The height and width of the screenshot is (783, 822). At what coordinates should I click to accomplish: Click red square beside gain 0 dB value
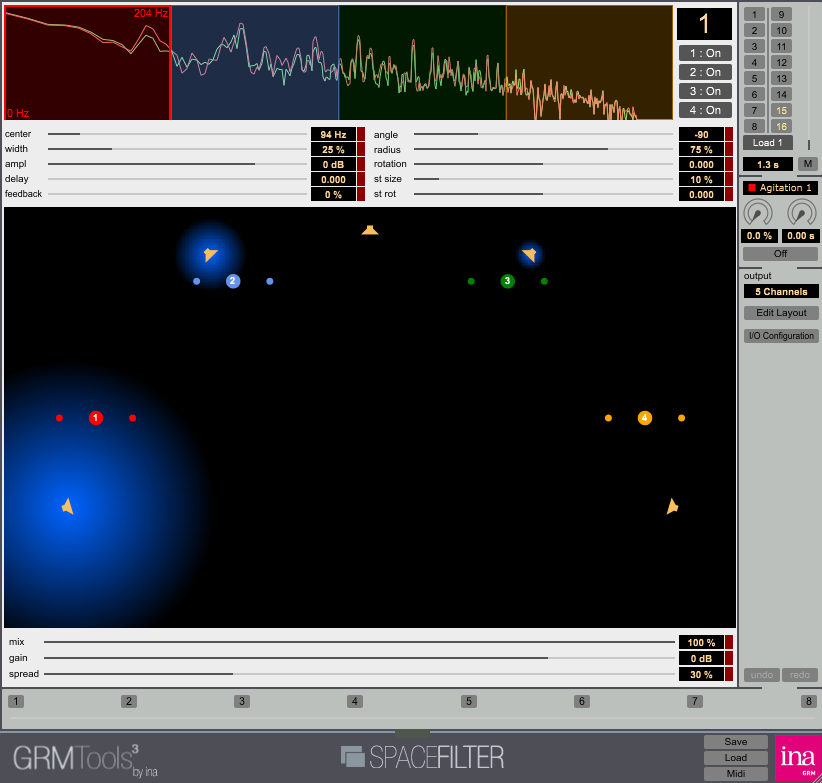pos(729,658)
